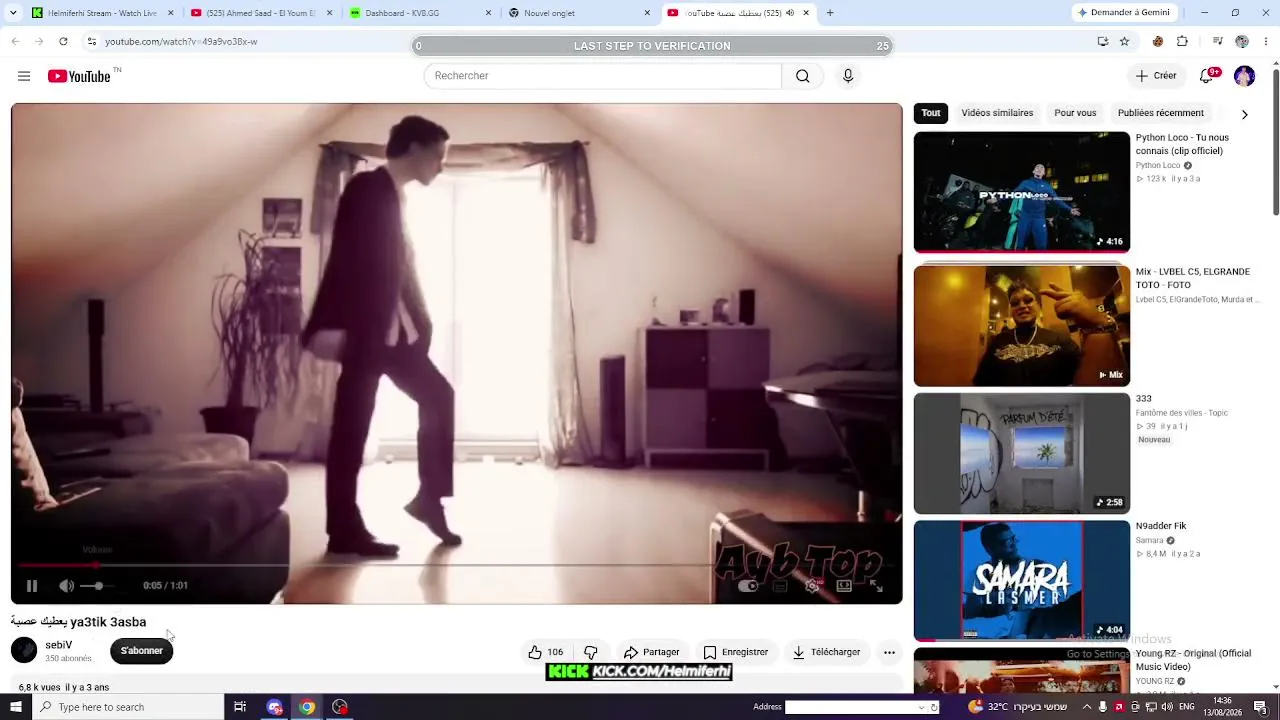
Task: Open the 333 video thumbnail
Action: (x=1022, y=453)
